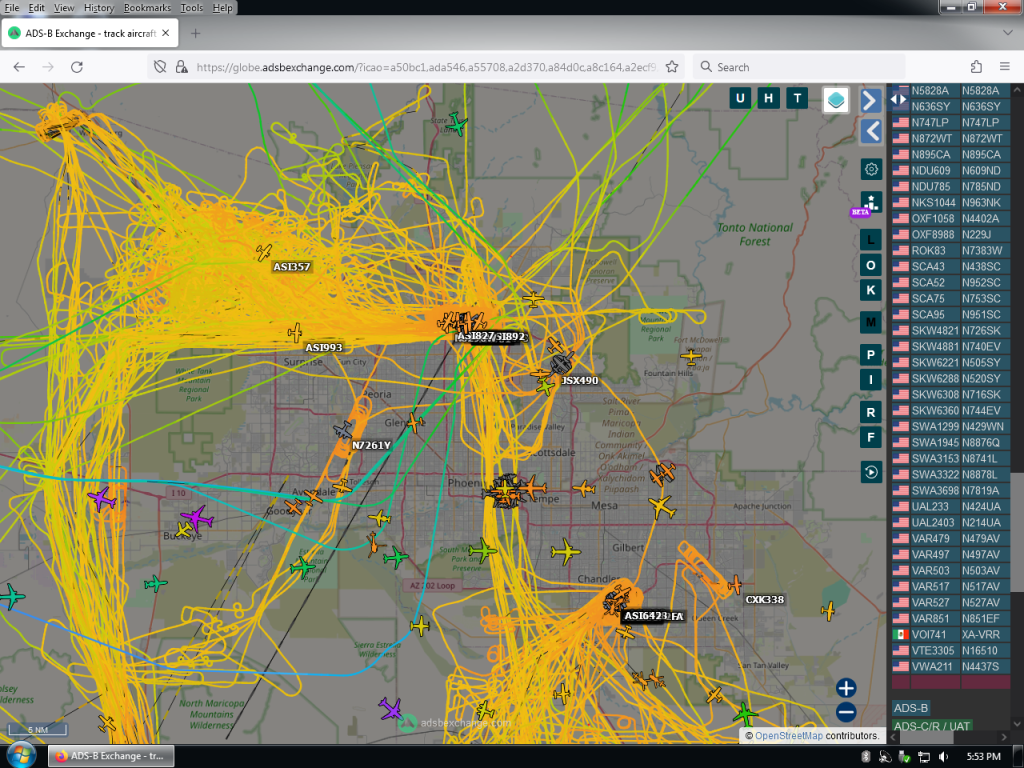The width and height of the screenshot is (1024, 768).
Task: Toggle the U button on the map
Action: [x=740, y=99]
